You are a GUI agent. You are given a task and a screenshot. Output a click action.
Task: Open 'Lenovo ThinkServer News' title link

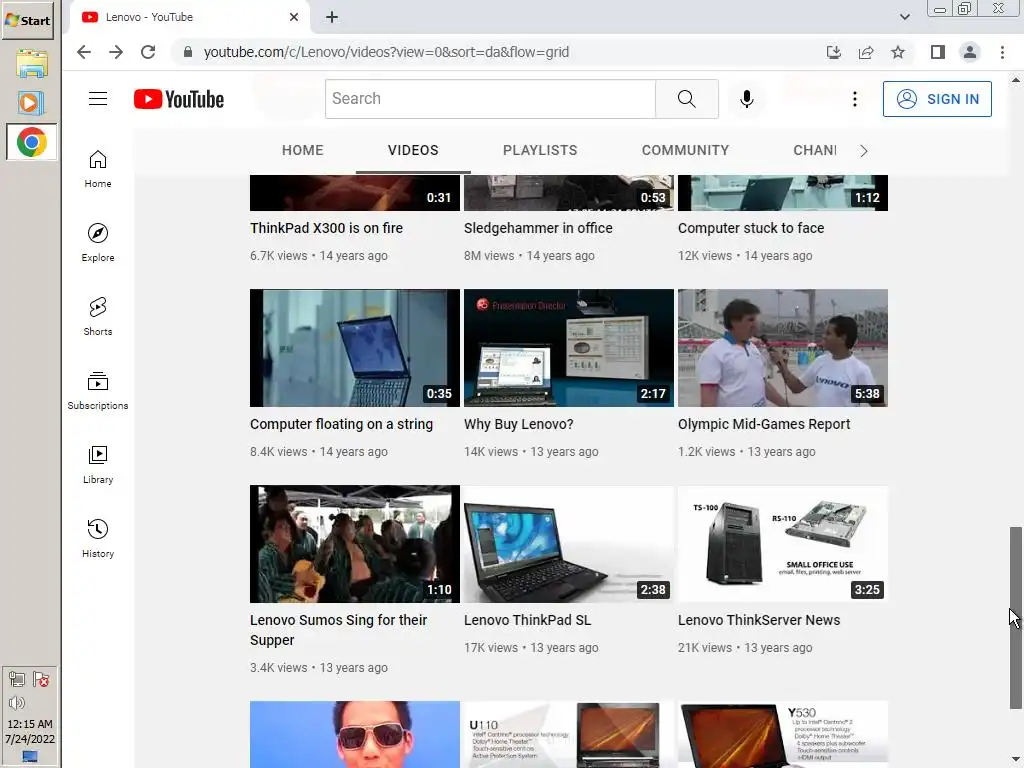point(759,620)
